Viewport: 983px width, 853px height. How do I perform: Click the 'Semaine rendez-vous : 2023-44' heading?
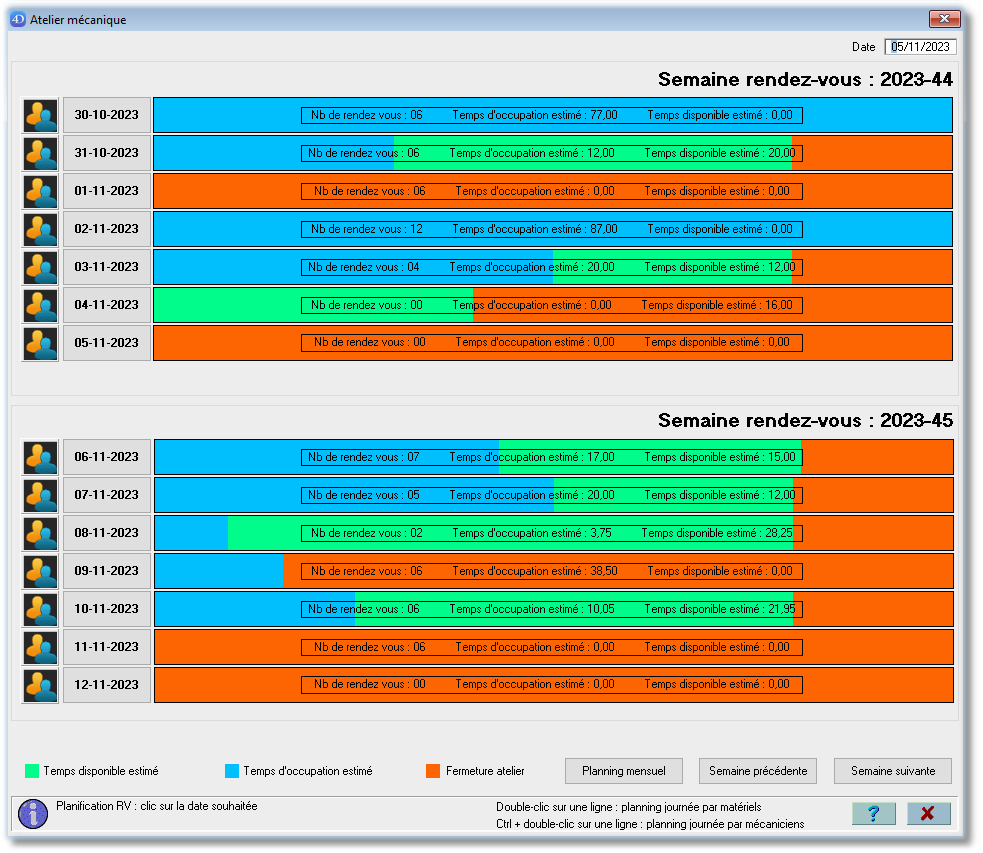coord(805,80)
